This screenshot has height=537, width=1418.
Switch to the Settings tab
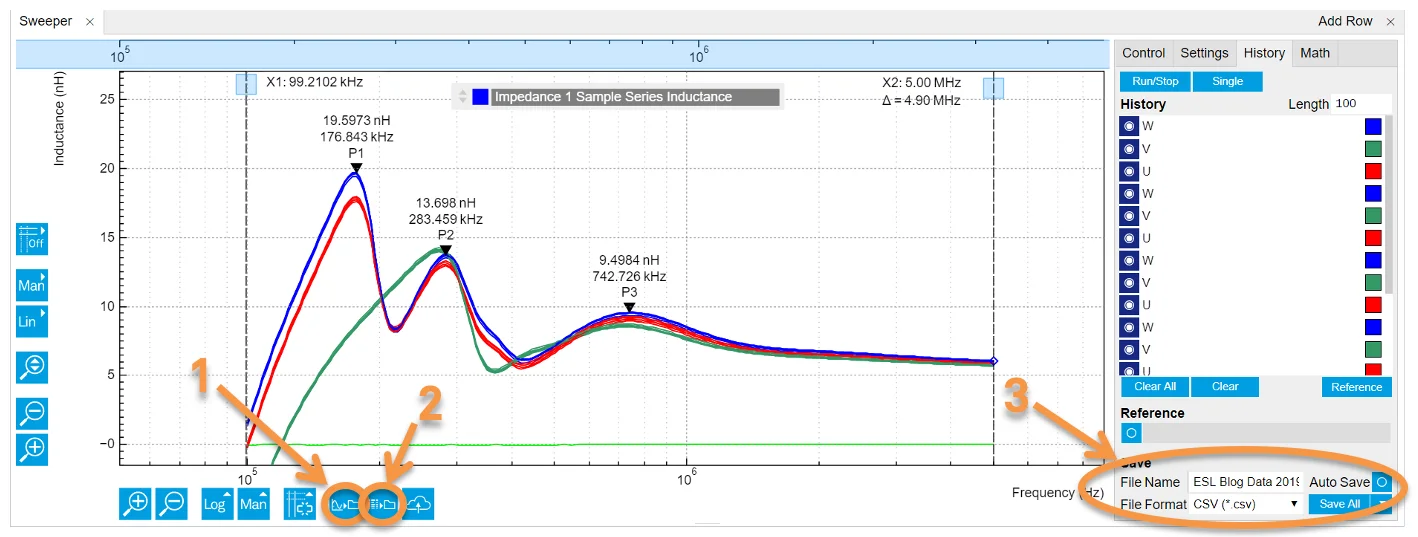click(1204, 53)
